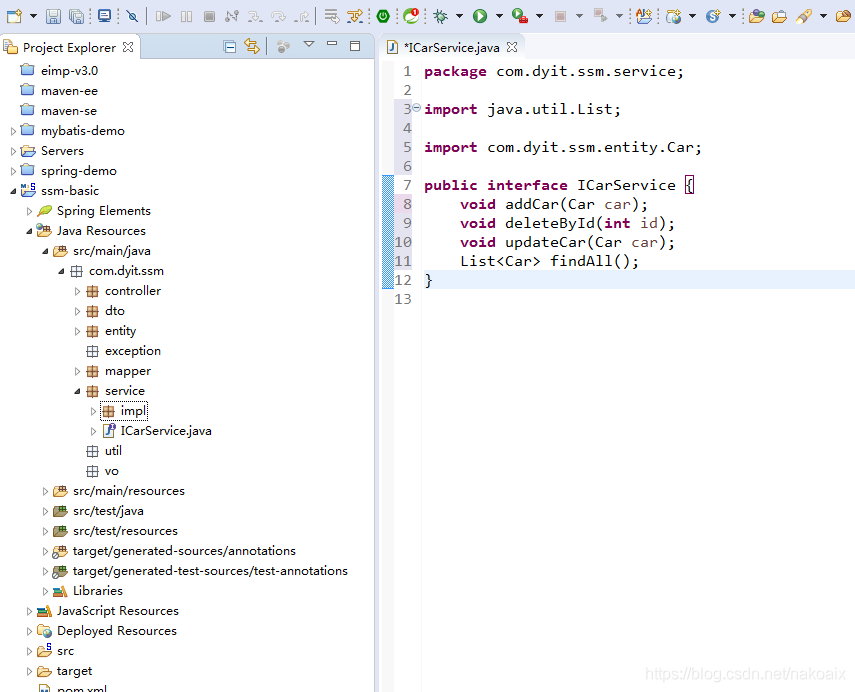This screenshot has height=692, width=855.
Task: Click the green Spring Boot dashboard icon
Action: 383,16
